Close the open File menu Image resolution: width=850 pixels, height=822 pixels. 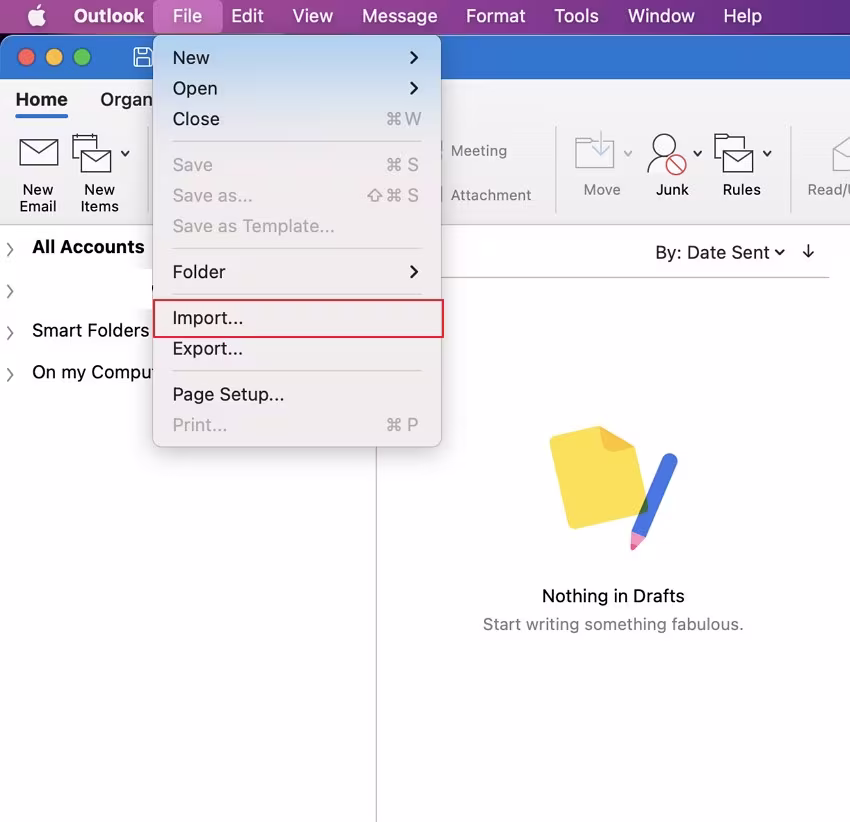(188, 16)
